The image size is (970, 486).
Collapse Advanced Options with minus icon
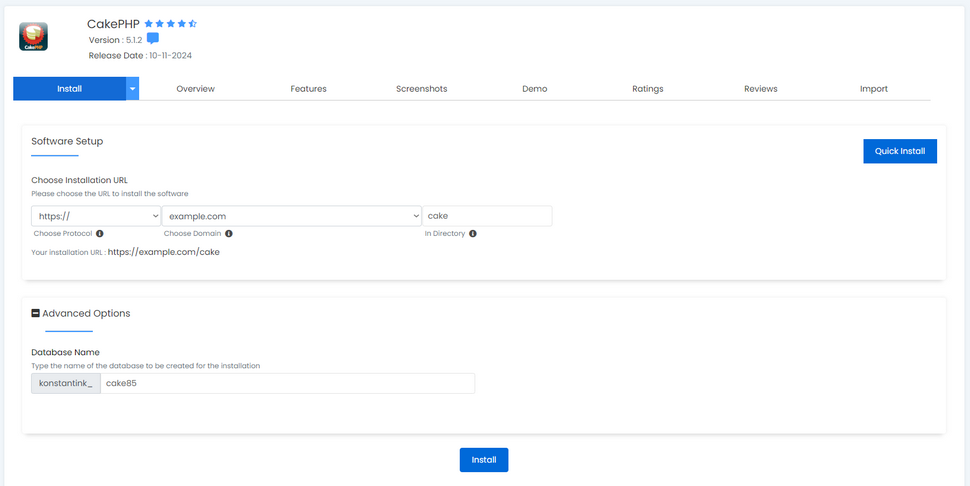(x=36, y=313)
